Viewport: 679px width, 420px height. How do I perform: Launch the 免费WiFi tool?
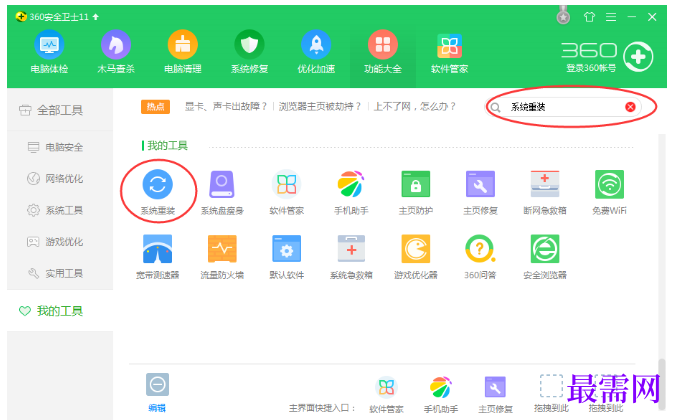(x=609, y=192)
